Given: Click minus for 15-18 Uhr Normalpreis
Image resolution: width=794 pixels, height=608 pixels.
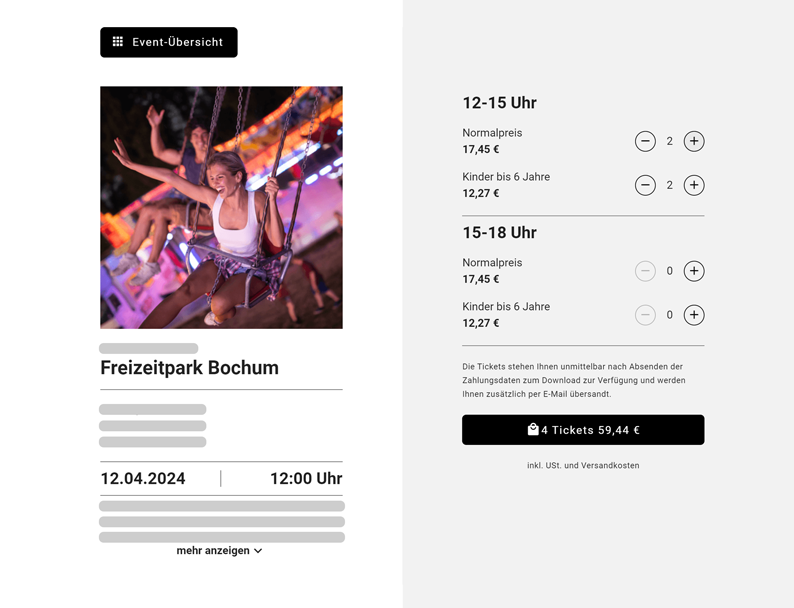Looking at the screenshot, I should point(645,271).
